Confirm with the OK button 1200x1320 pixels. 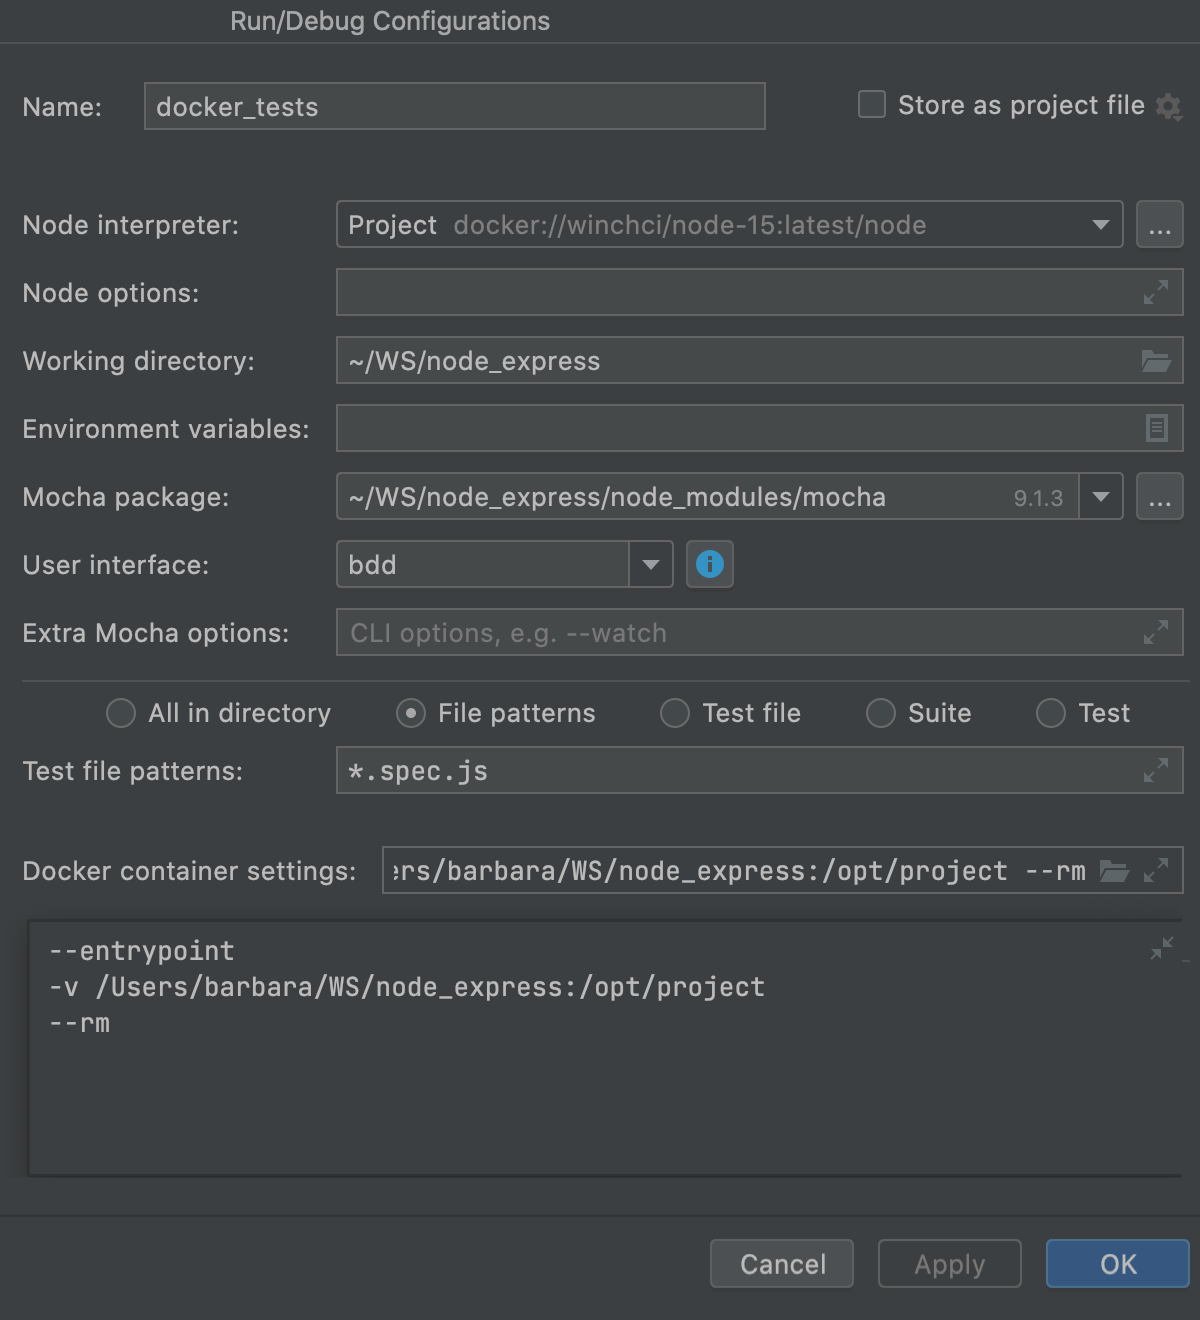(1117, 1264)
